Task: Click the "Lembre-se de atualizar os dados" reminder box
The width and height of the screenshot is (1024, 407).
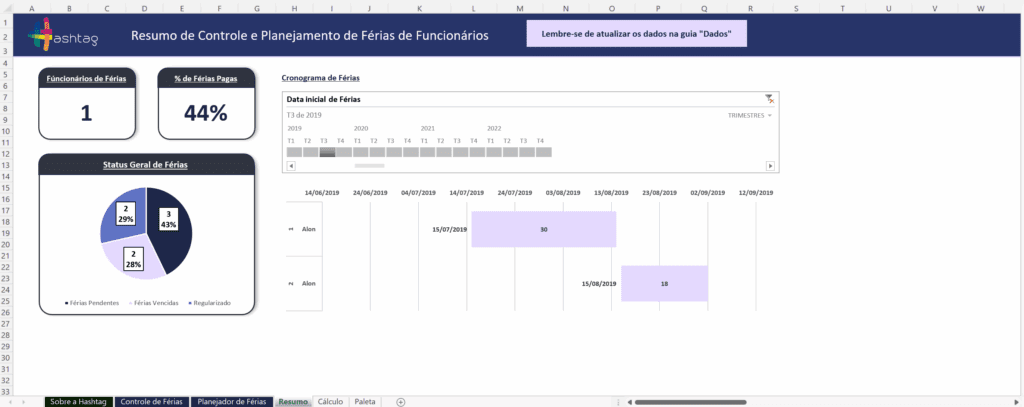Action: [637, 34]
